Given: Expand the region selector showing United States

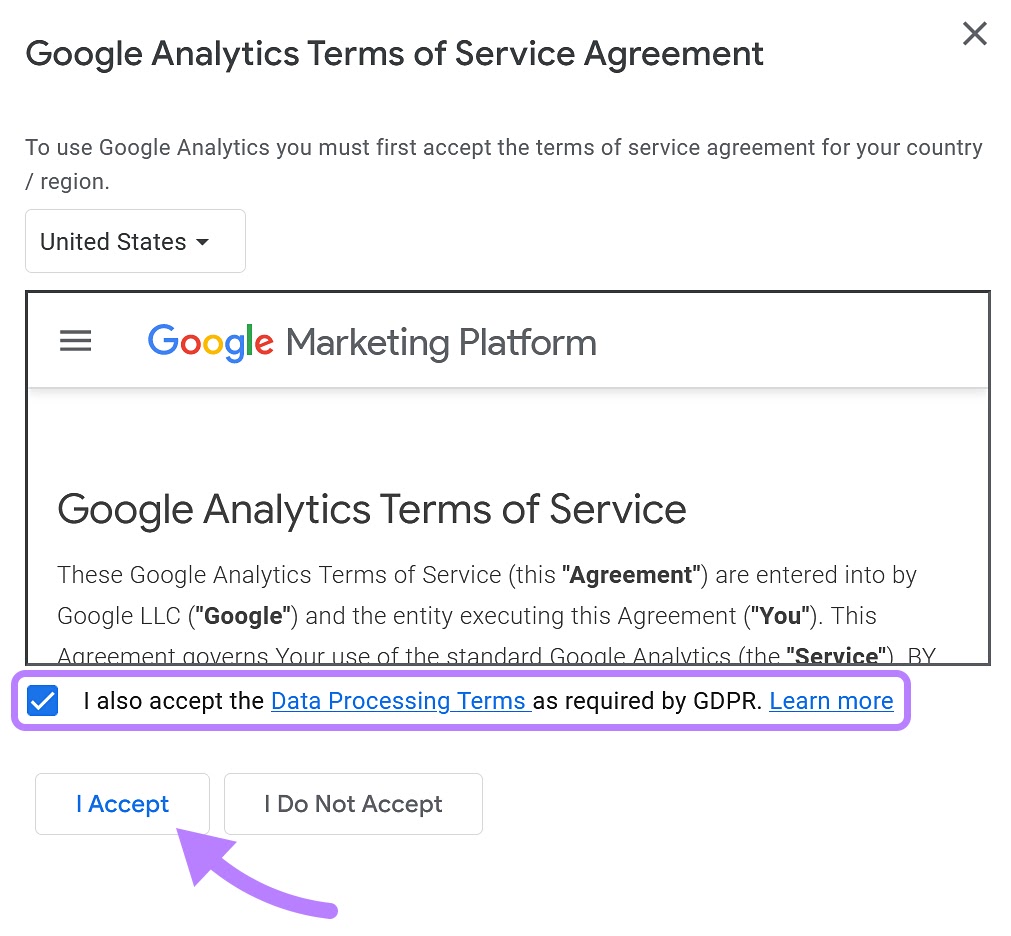Looking at the screenshot, I should pos(135,241).
